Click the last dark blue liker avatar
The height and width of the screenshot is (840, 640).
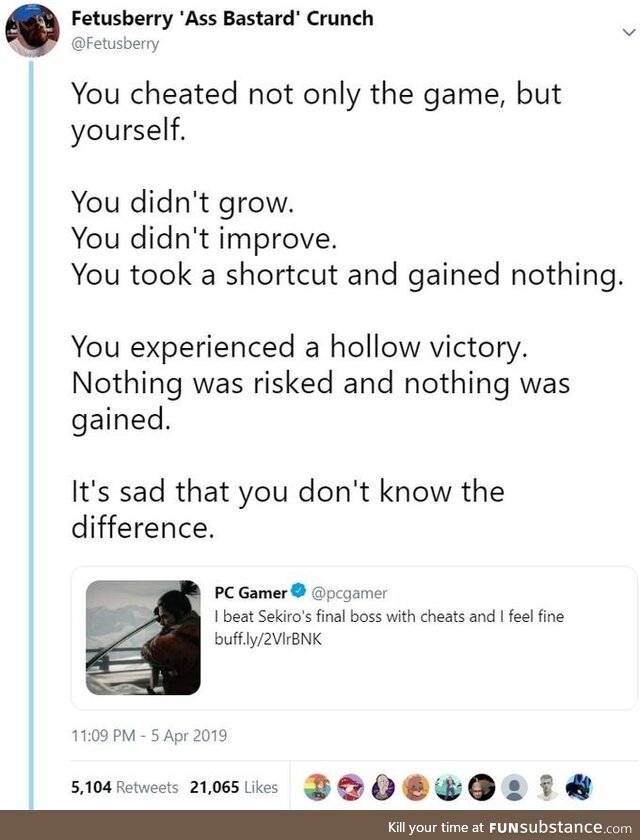point(578,787)
